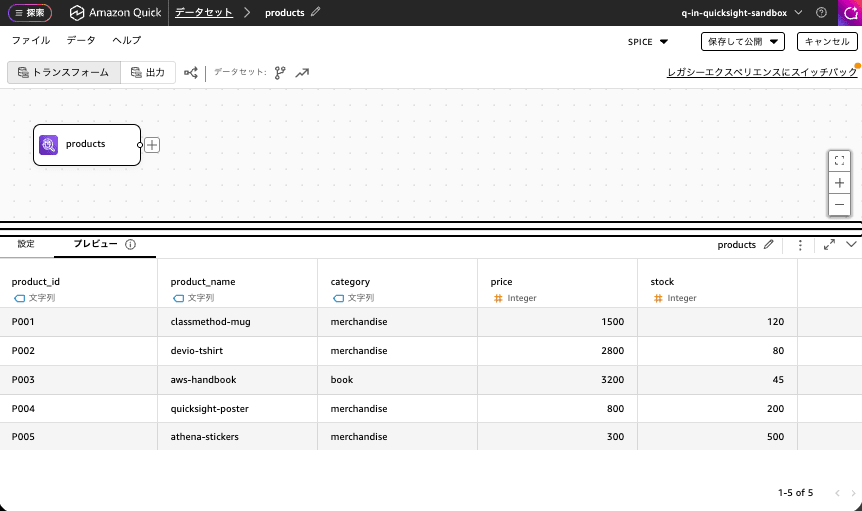This screenshot has width=862, height=511.
Task: Select cell P001
Action: click(x=79, y=322)
